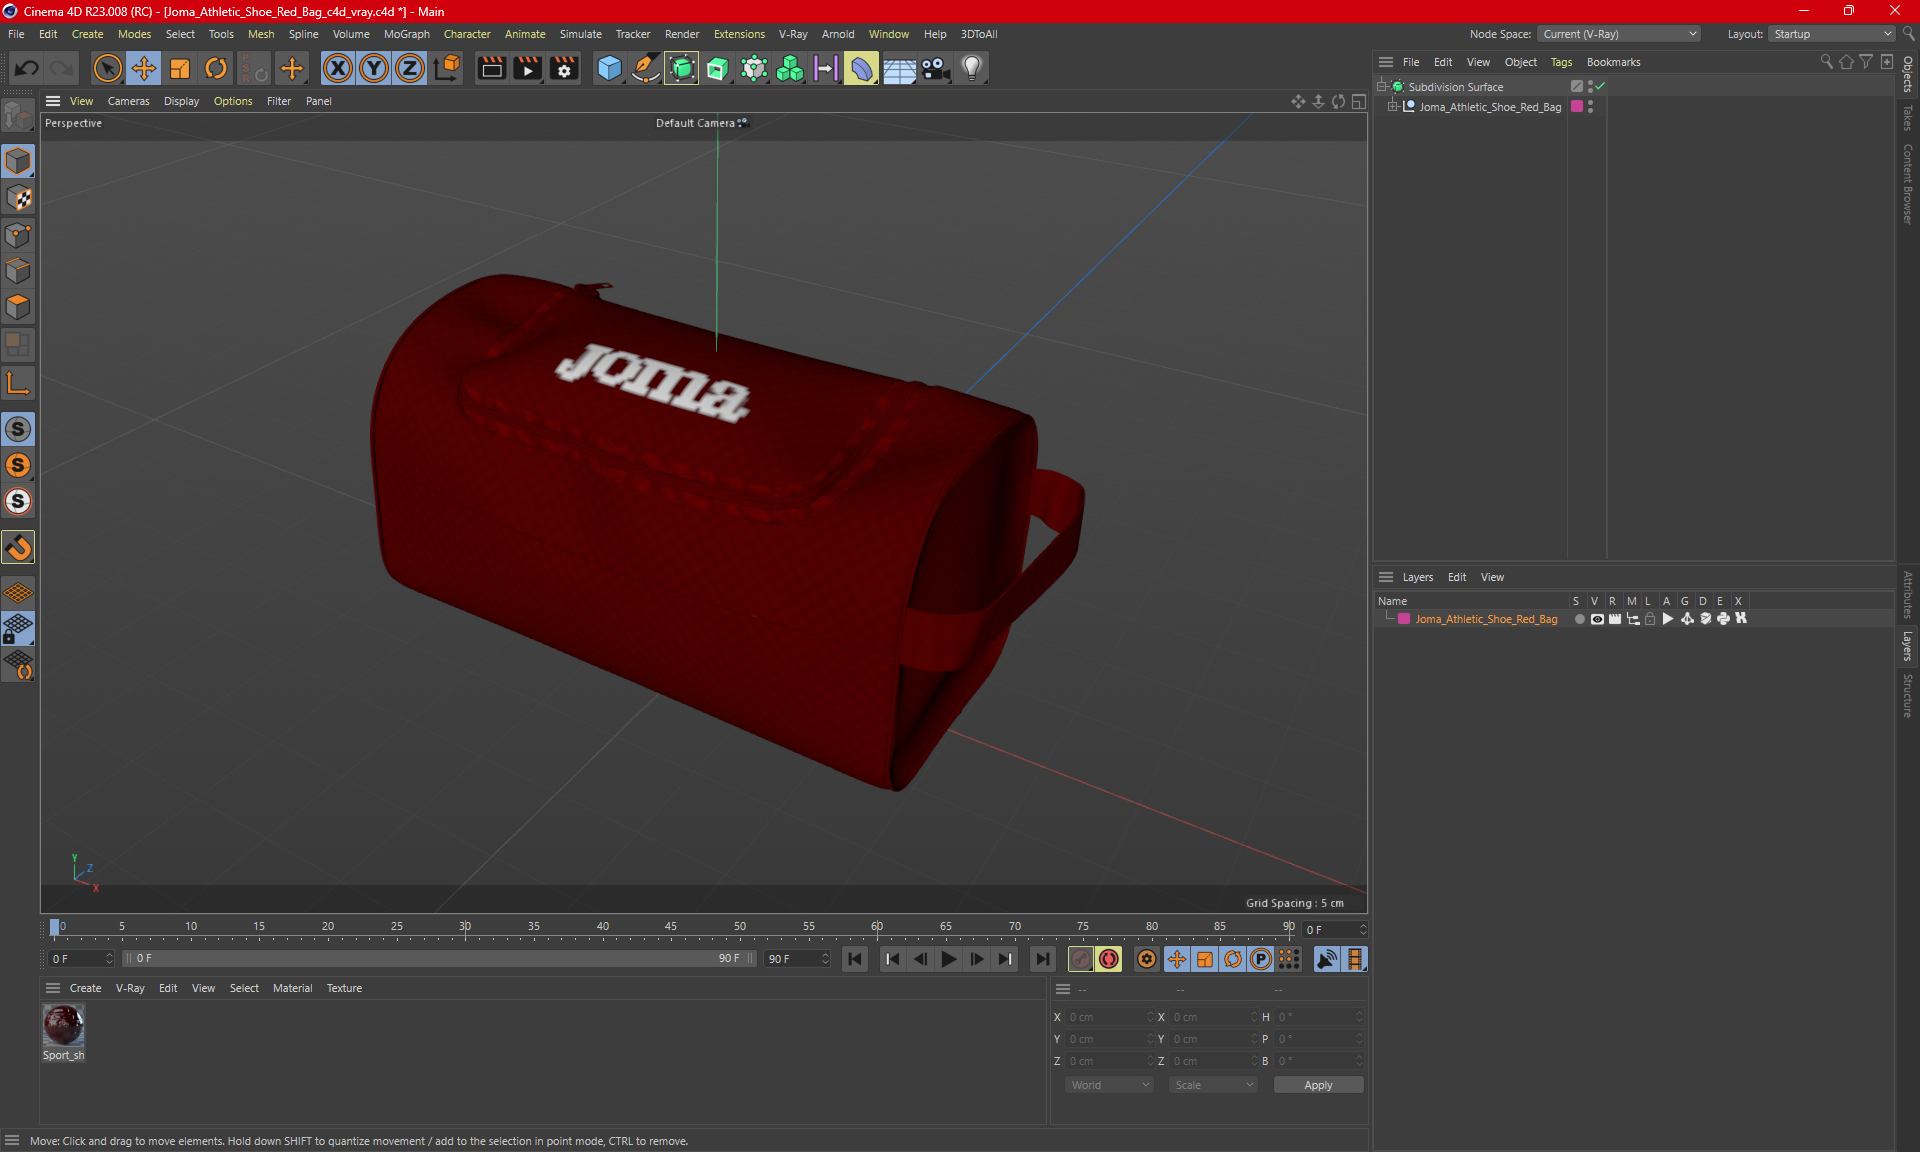Select the Sport_sh material thumbnail
Screen dimensions: 1920x1152
pos(63,1025)
